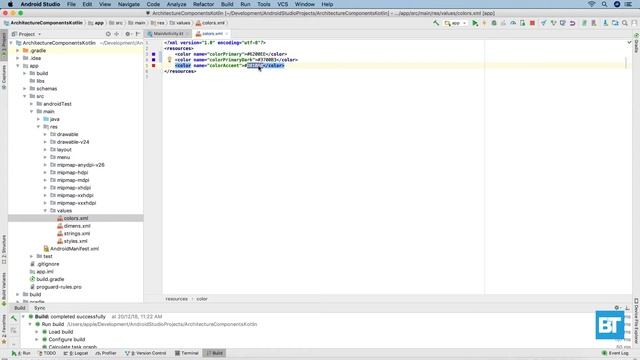640x360 pixels.
Task: Collapse the Run build node
Action: [x=30, y=324]
